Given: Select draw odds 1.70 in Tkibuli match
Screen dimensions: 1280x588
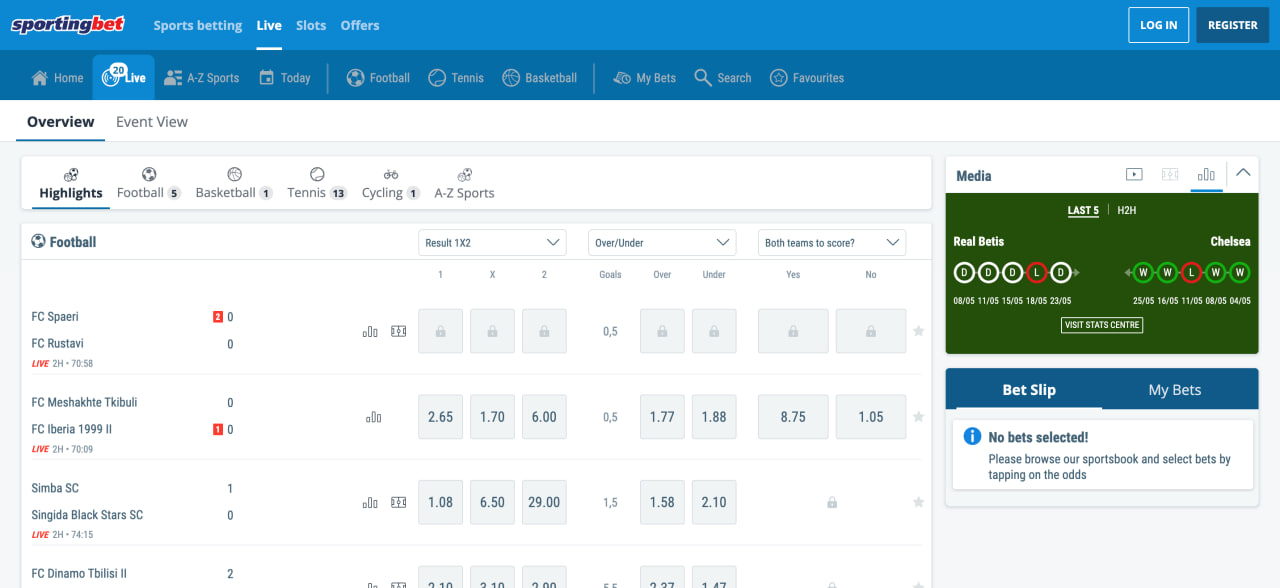Looking at the screenshot, I should 492,417.
